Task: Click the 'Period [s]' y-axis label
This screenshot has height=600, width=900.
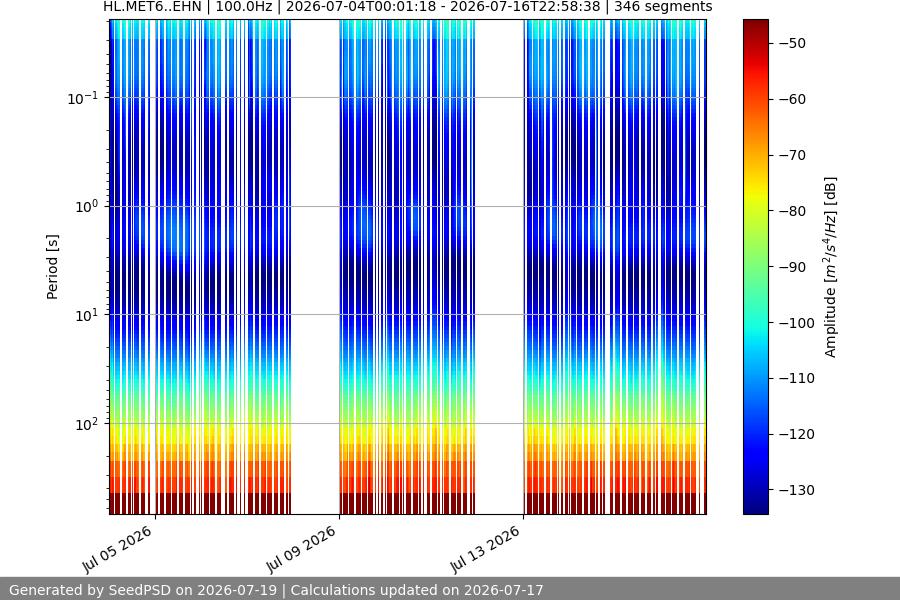Action: tap(52, 267)
